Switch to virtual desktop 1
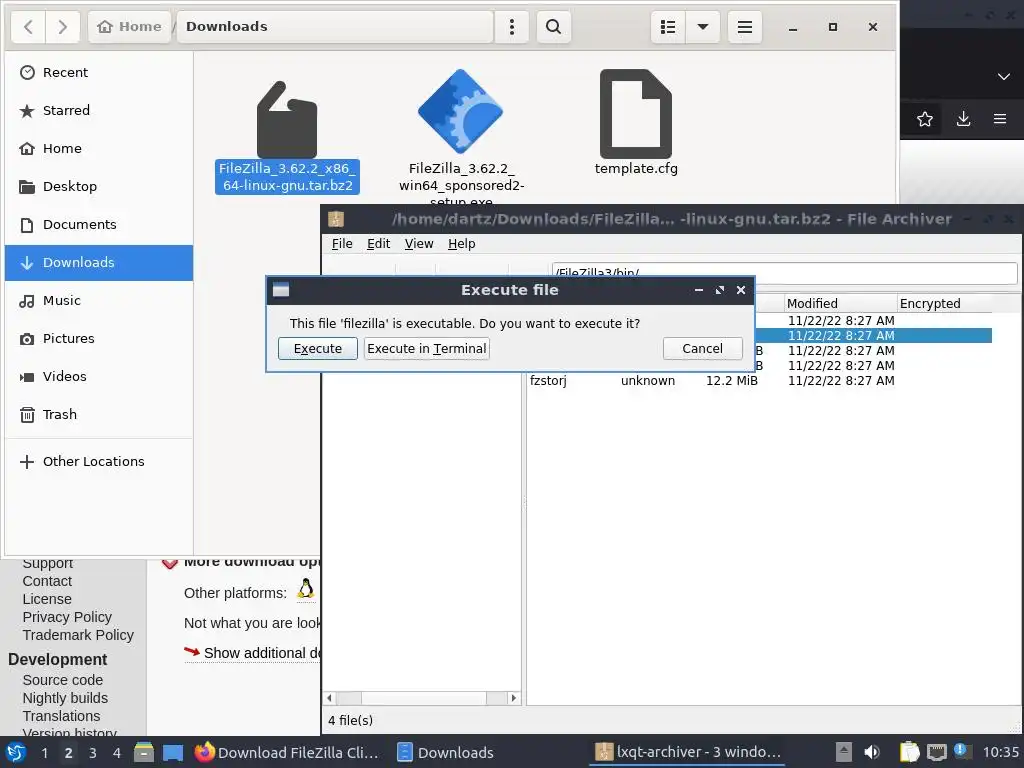The width and height of the screenshot is (1024, 768). [x=44, y=752]
